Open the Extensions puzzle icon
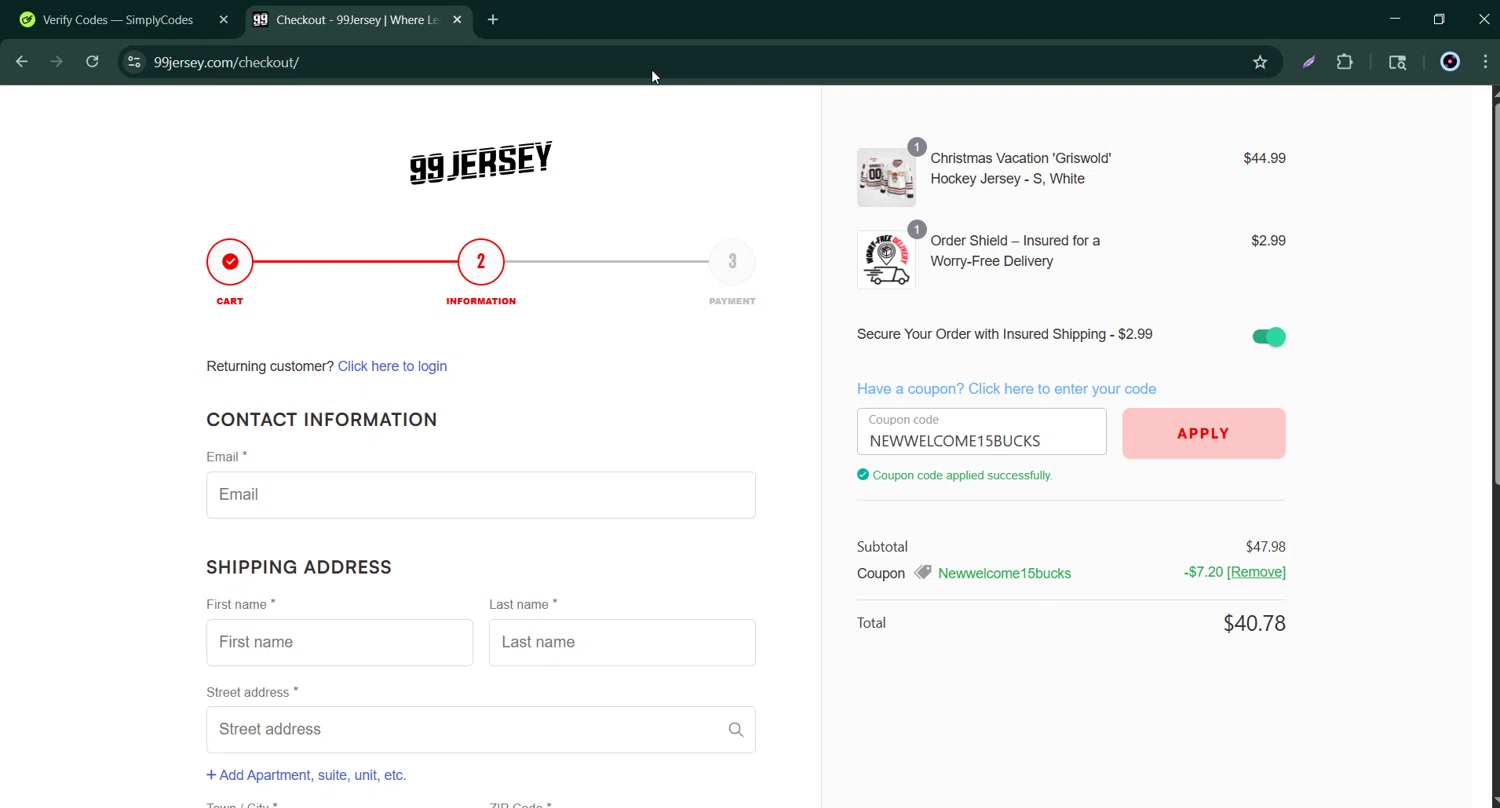 pyautogui.click(x=1345, y=62)
